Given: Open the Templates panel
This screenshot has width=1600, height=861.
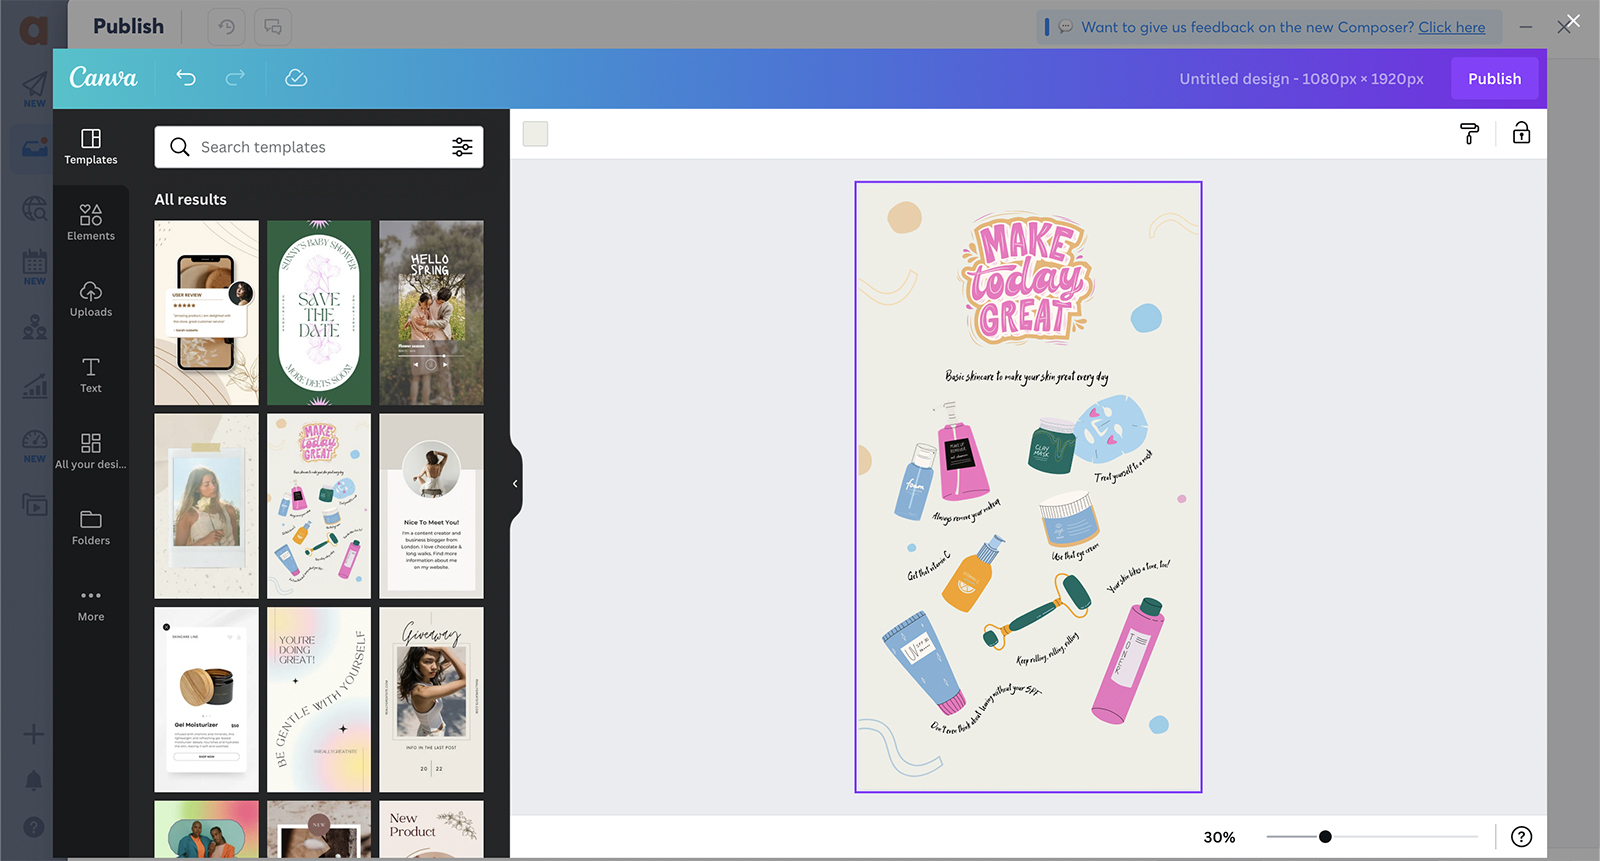Looking at the screenshot, I should (91, 147).
